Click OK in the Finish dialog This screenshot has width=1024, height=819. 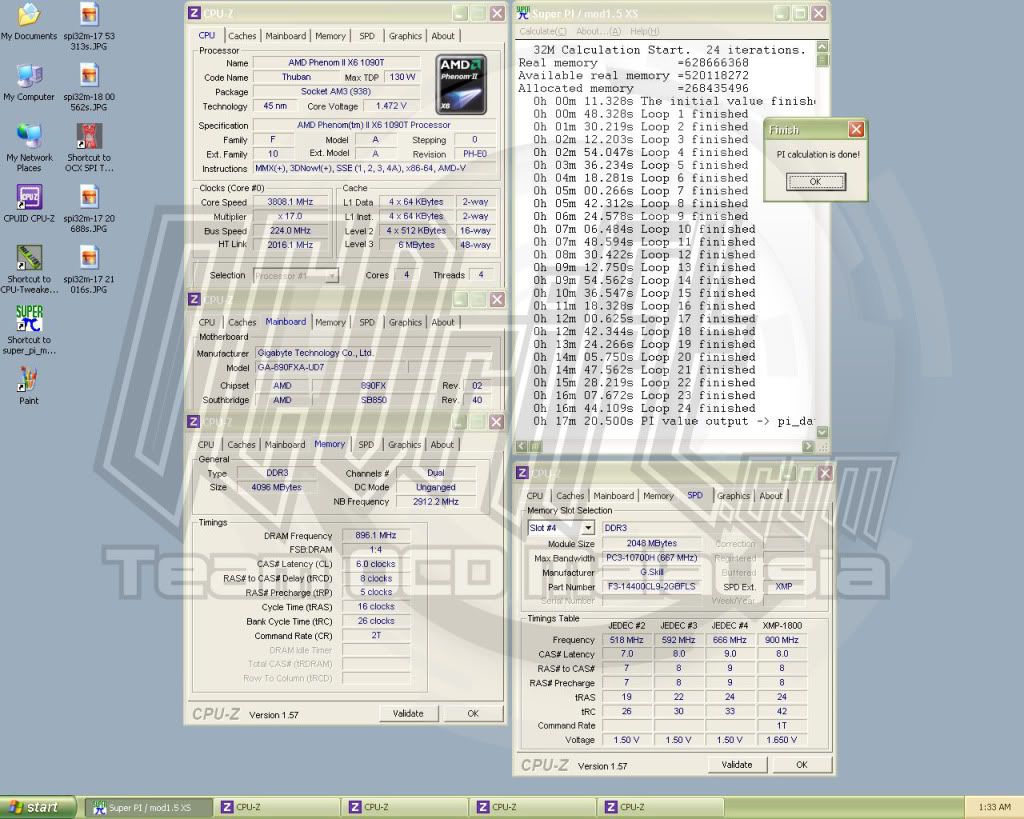(815, 182)
